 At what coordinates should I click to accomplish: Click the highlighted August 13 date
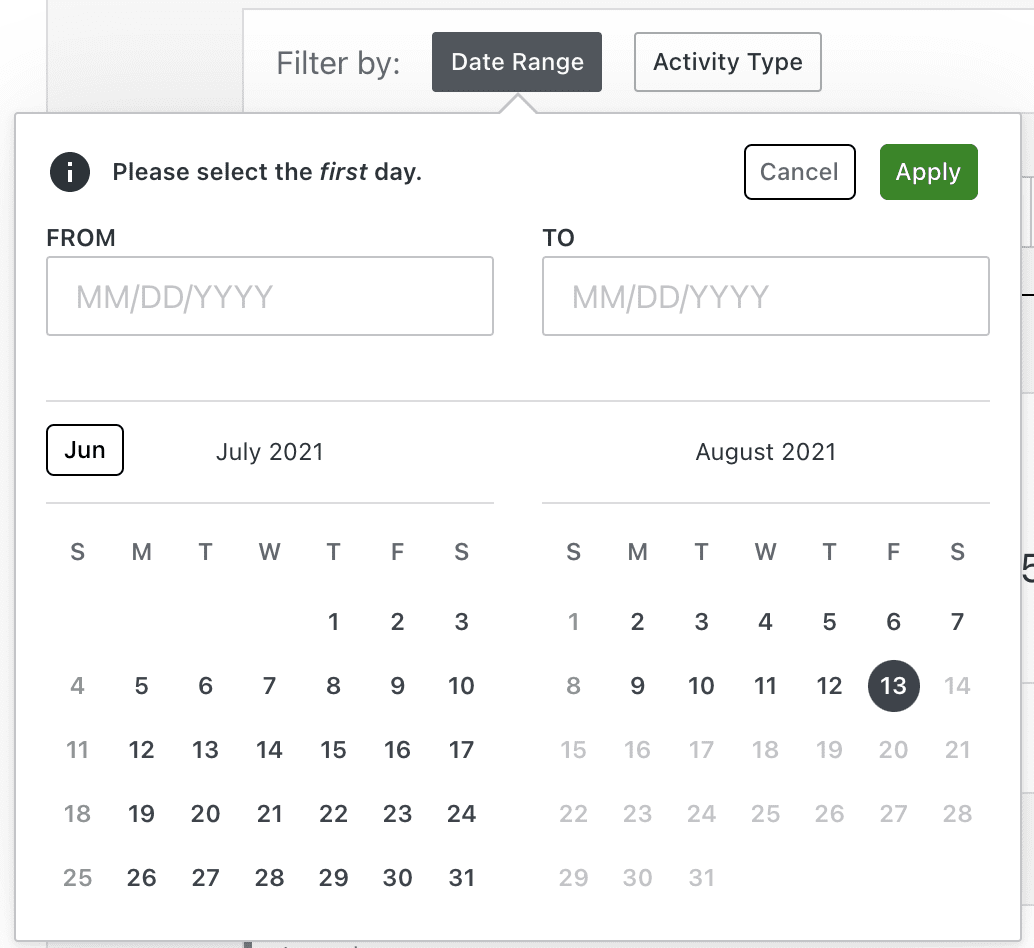point(893,686)
